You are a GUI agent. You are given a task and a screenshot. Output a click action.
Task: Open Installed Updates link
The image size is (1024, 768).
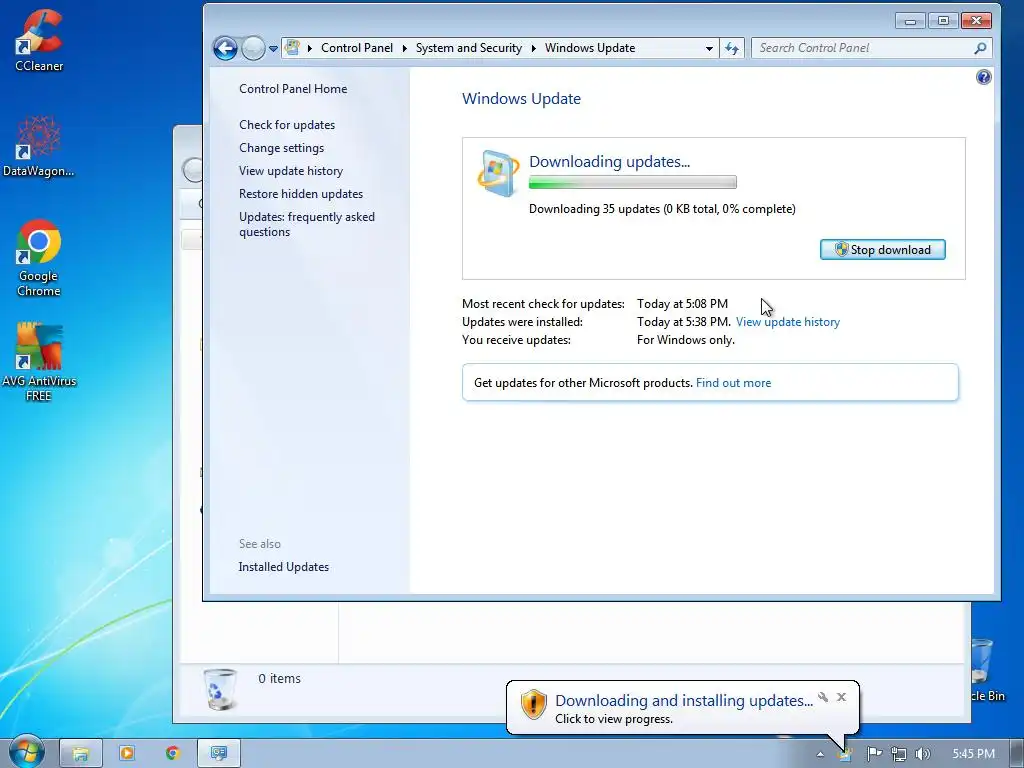click(284, 567)
